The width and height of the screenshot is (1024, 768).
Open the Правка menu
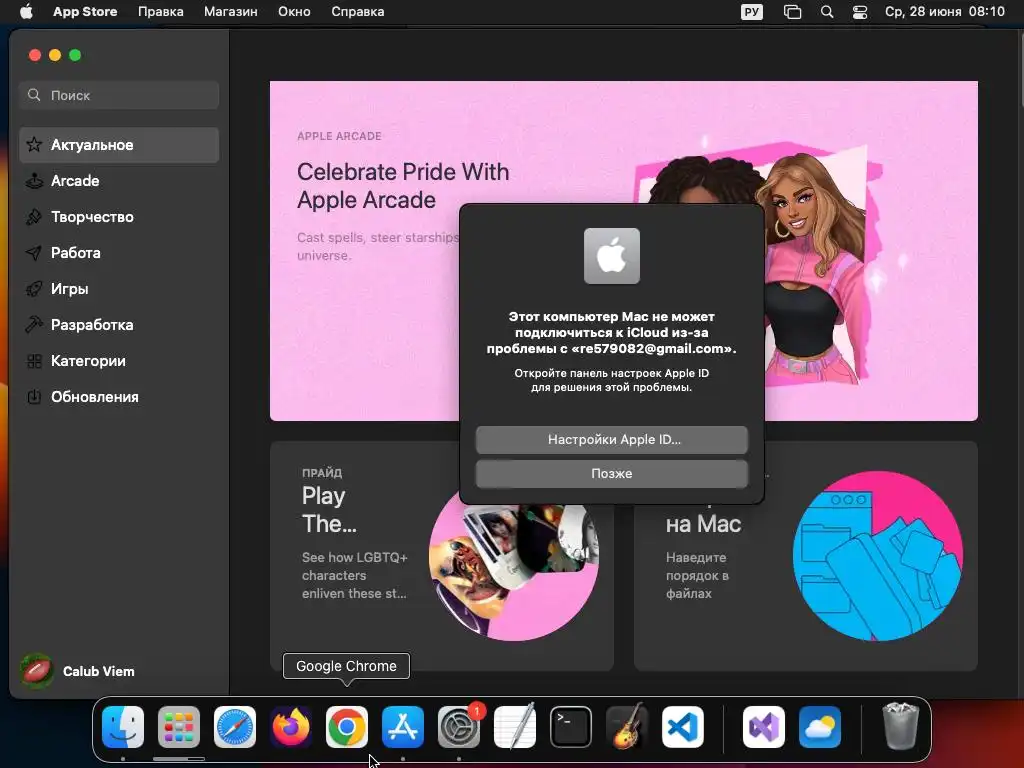161,12
